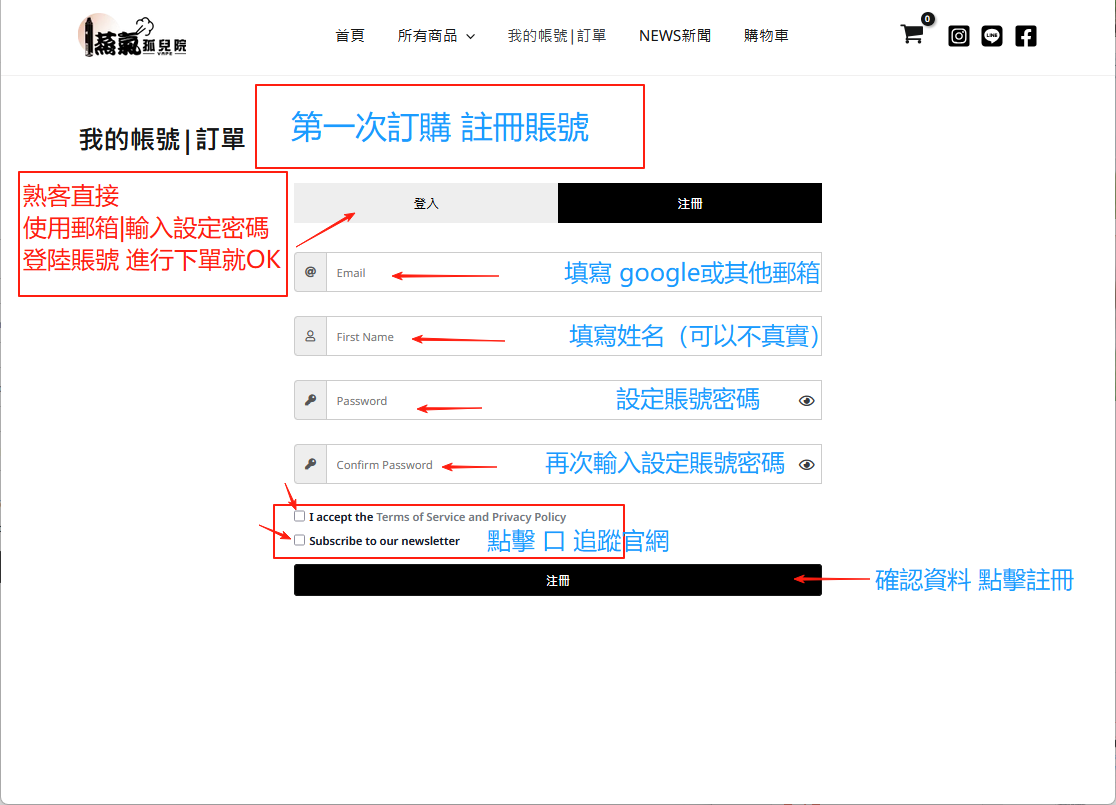Accept the Terms of Service checkbox
The width and height of the screenshot is (1116, 805).
[300, 517]
